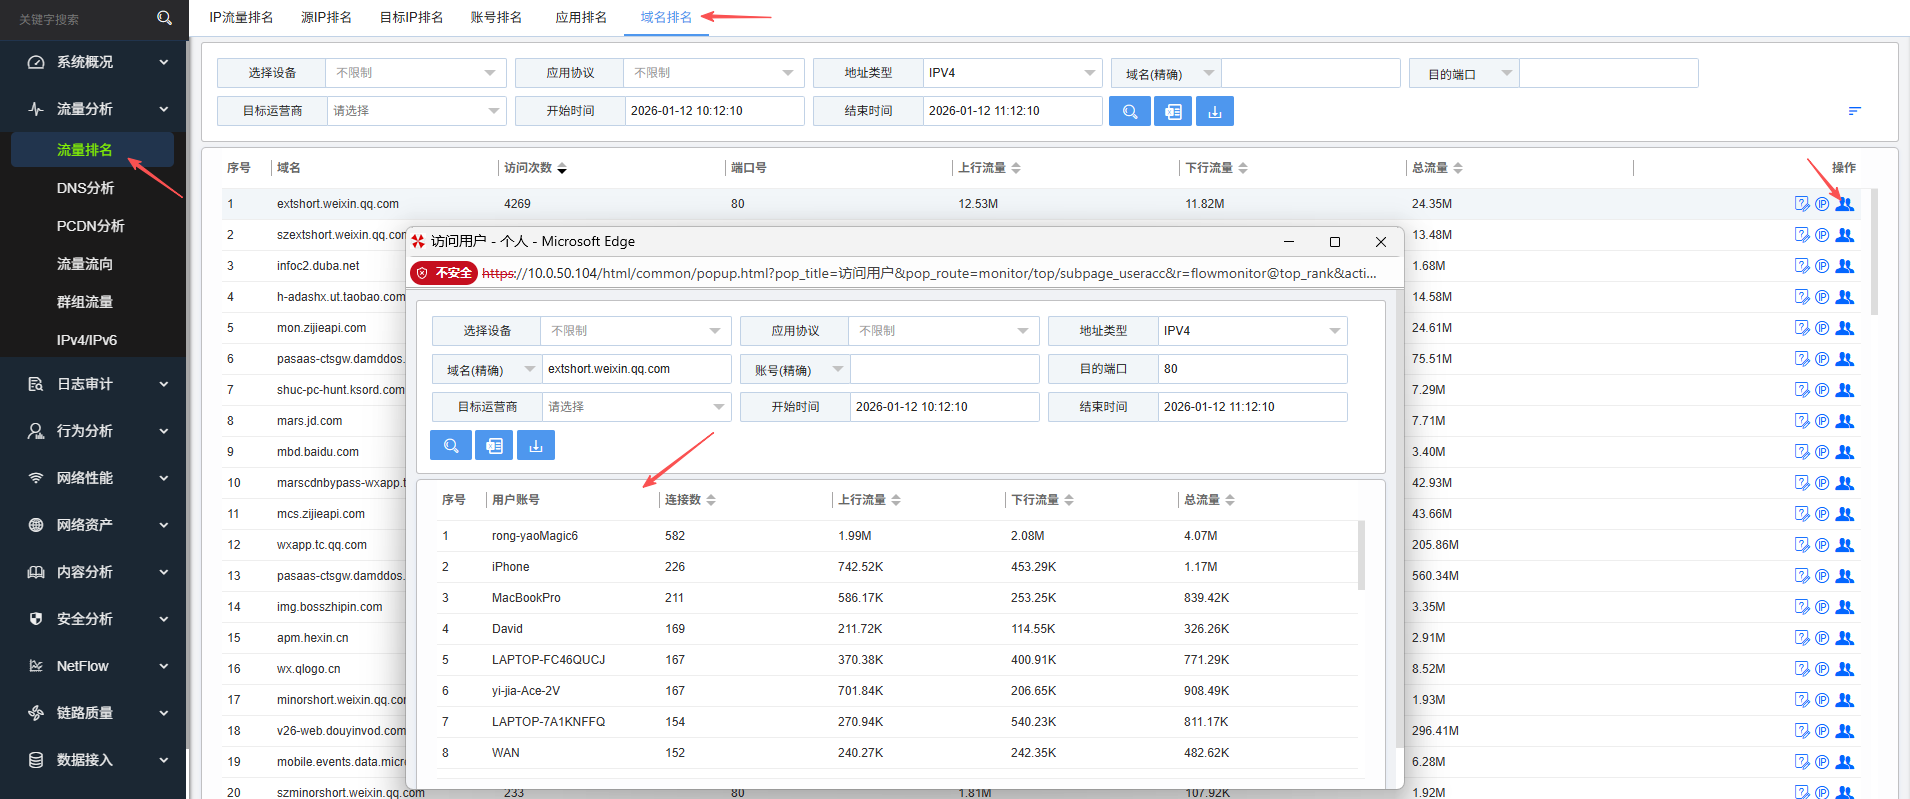Open the DNS分析 sidebar menu item

85,188
